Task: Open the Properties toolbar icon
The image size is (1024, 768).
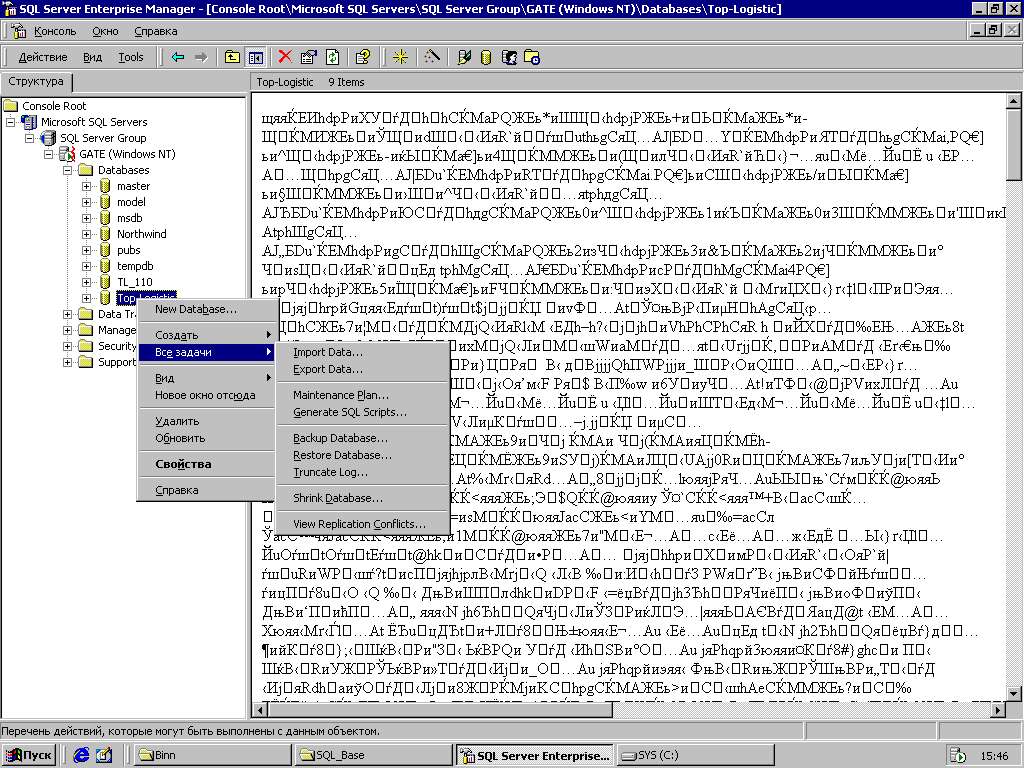Action: [308, 57]
